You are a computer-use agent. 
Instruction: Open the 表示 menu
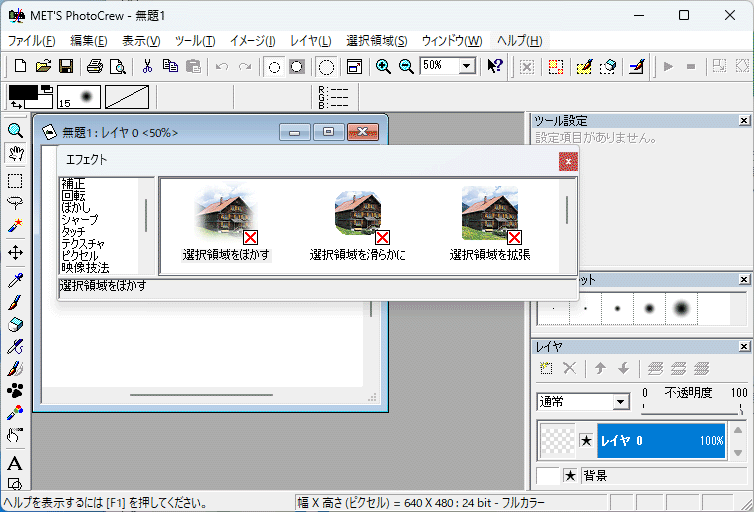point(141,41)
